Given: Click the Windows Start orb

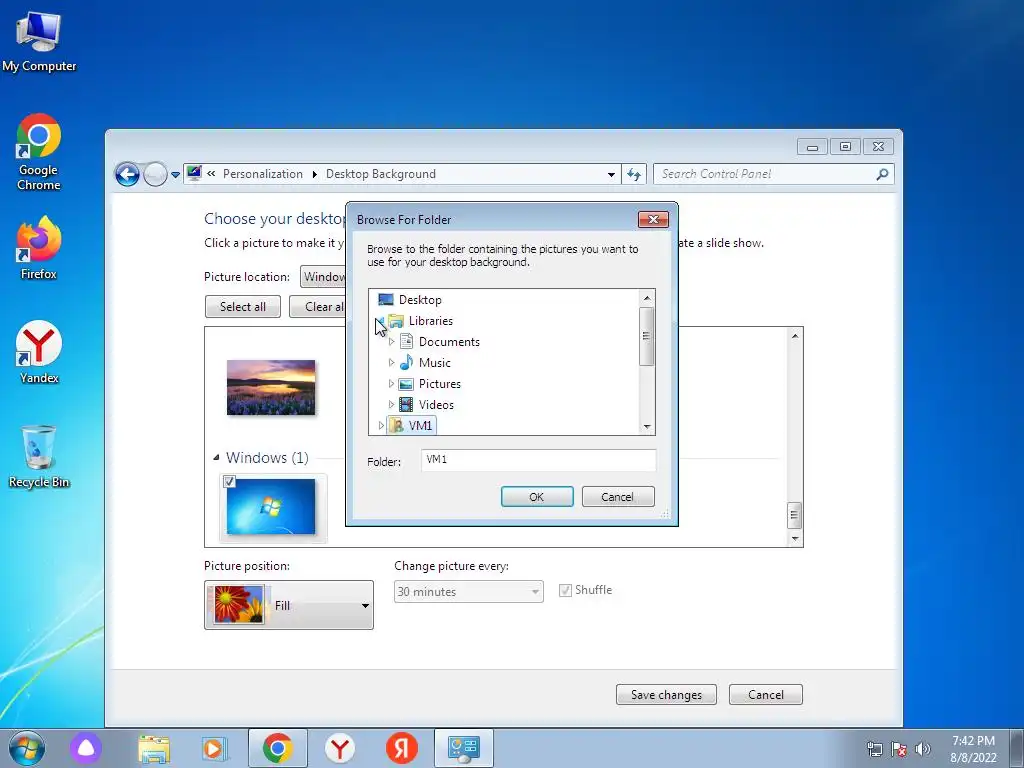Looking at the screenshot, I should [x=27, y=748].
